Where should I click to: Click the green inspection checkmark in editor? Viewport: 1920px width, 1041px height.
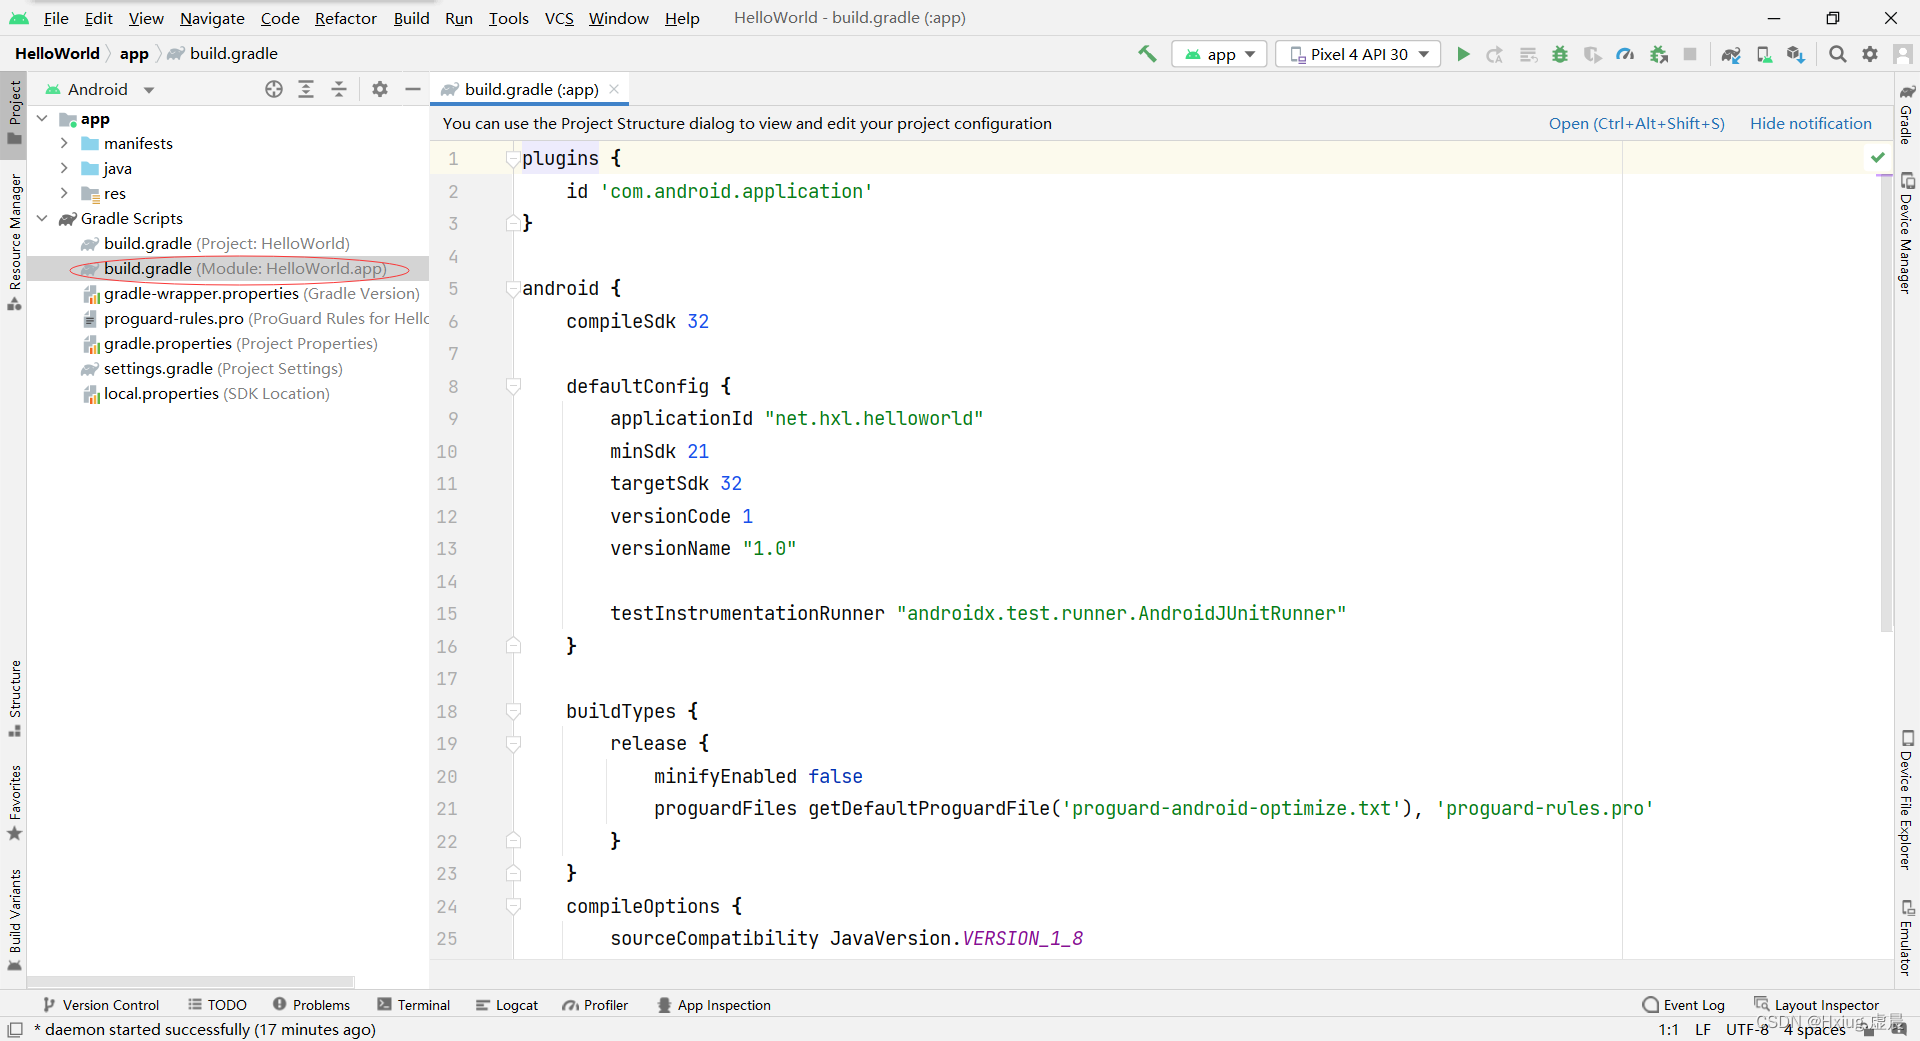1878,157
